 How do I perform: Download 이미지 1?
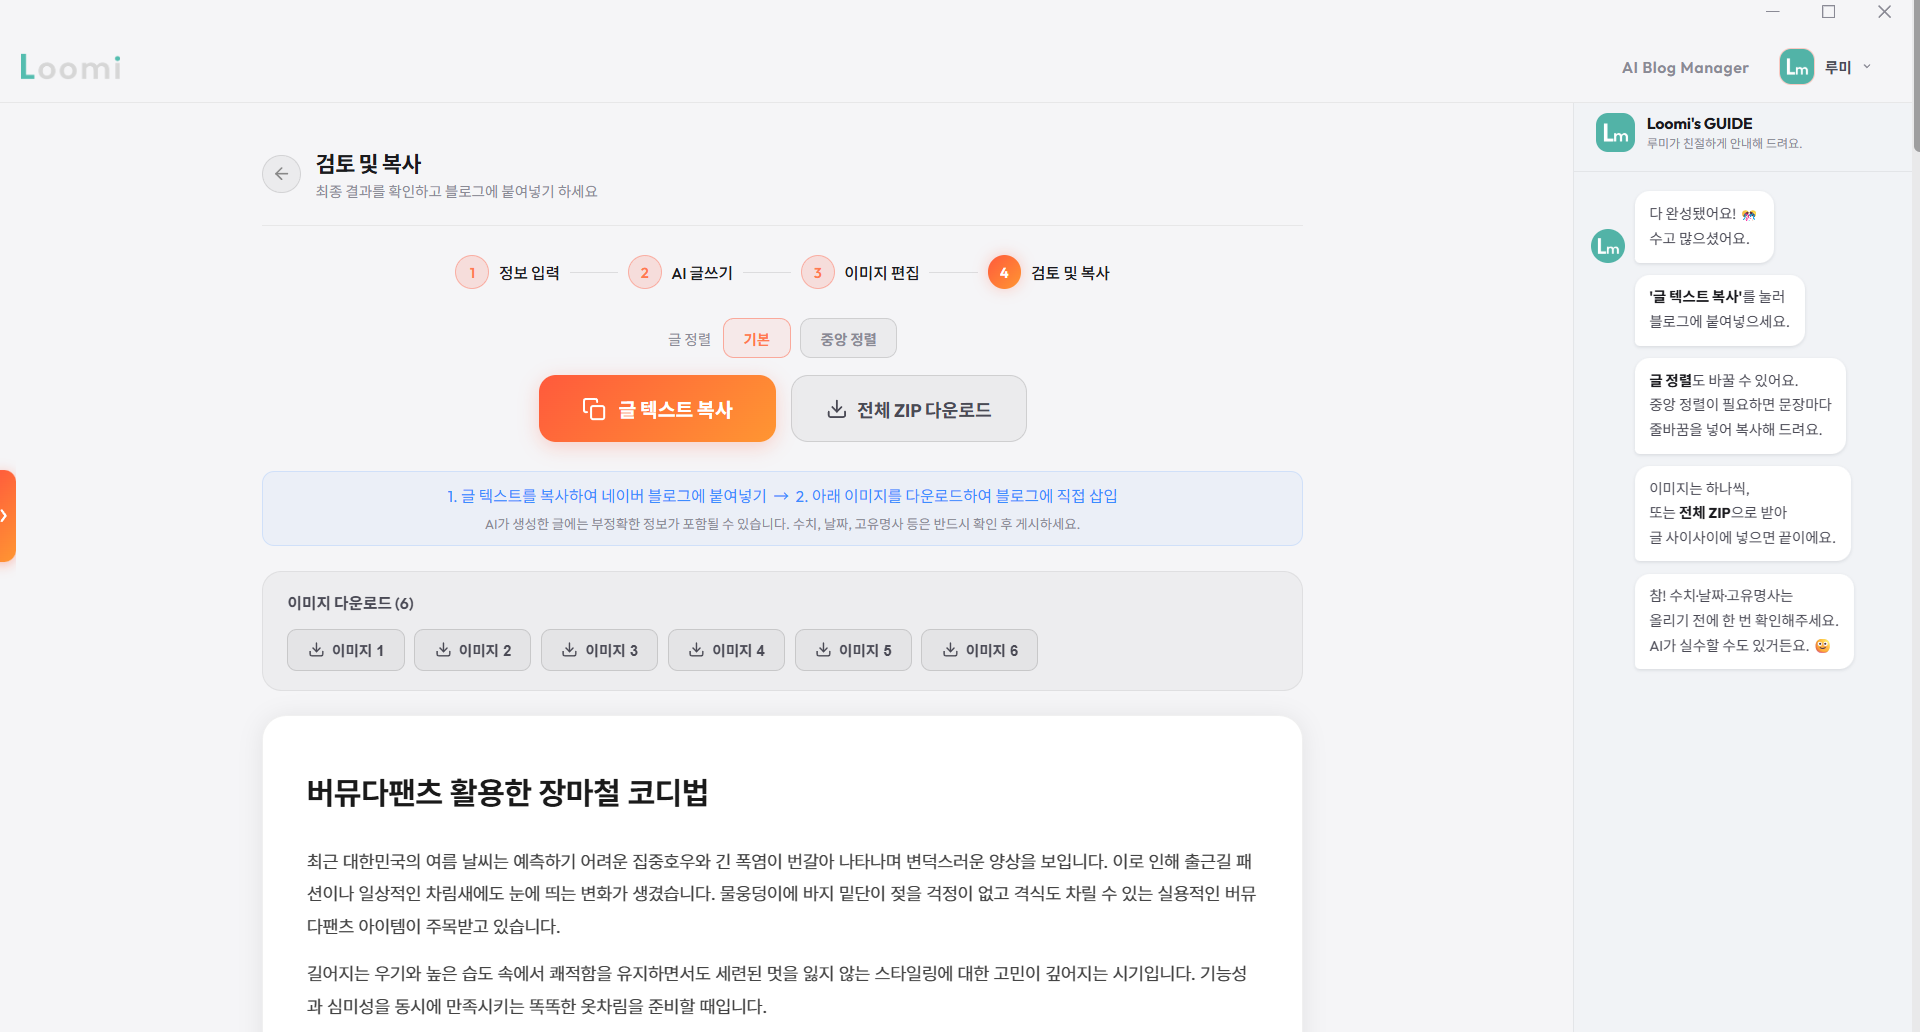pos(346,650)
